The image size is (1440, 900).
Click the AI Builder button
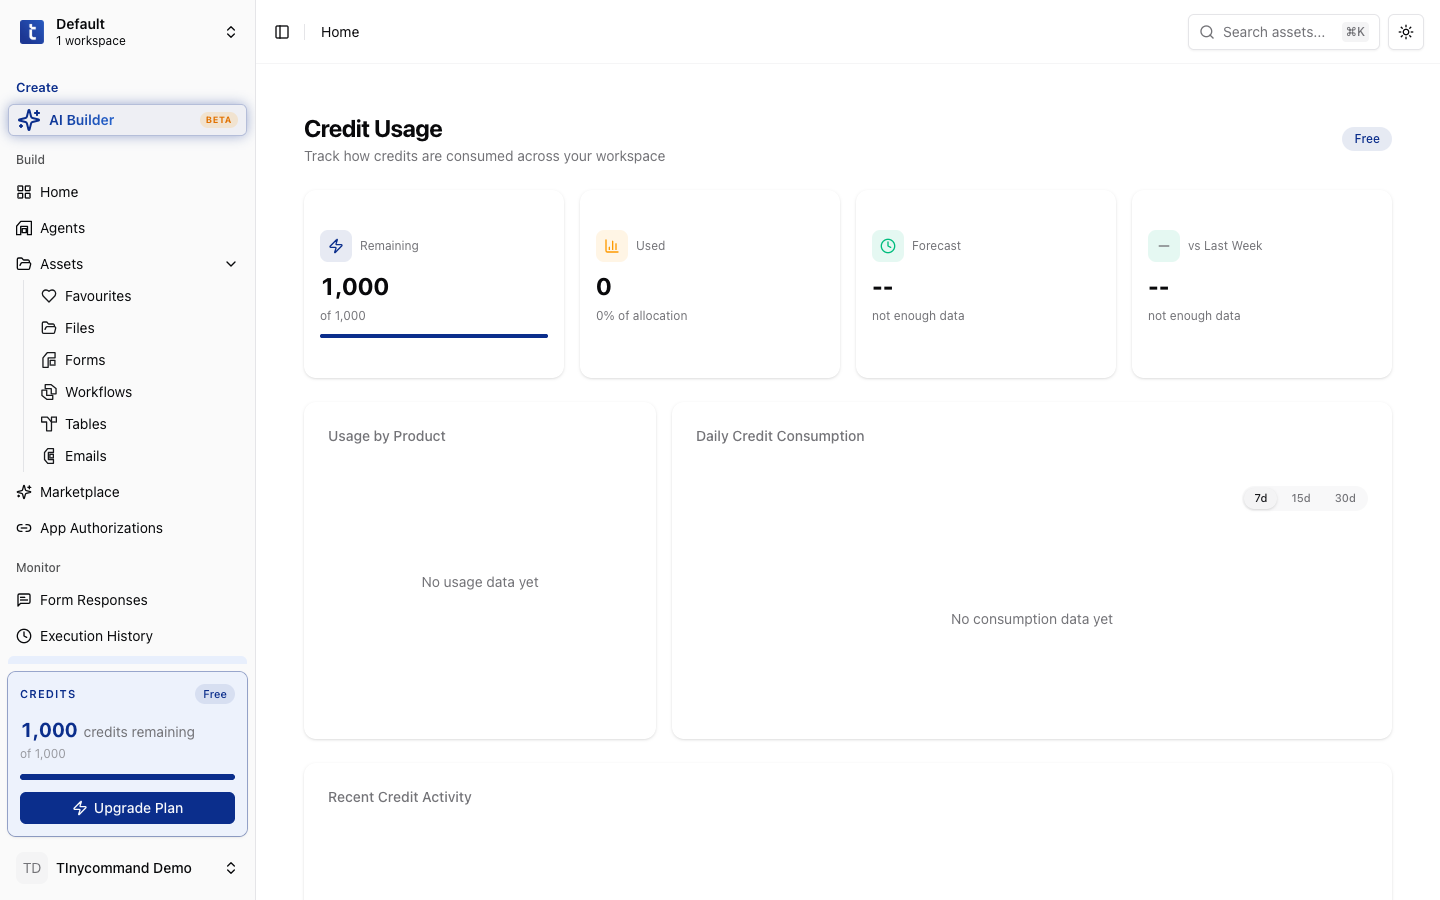tap(127, 120)
